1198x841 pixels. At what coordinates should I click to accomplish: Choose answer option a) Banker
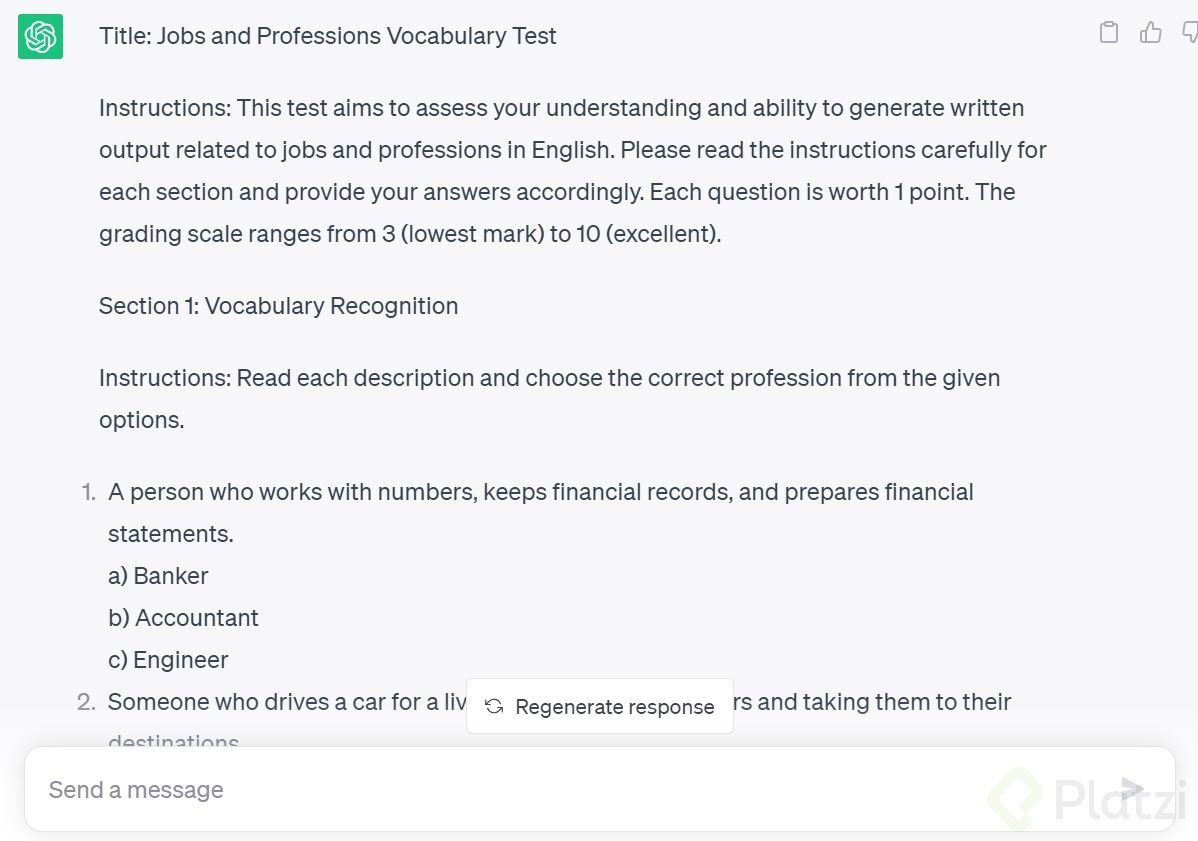158,576
